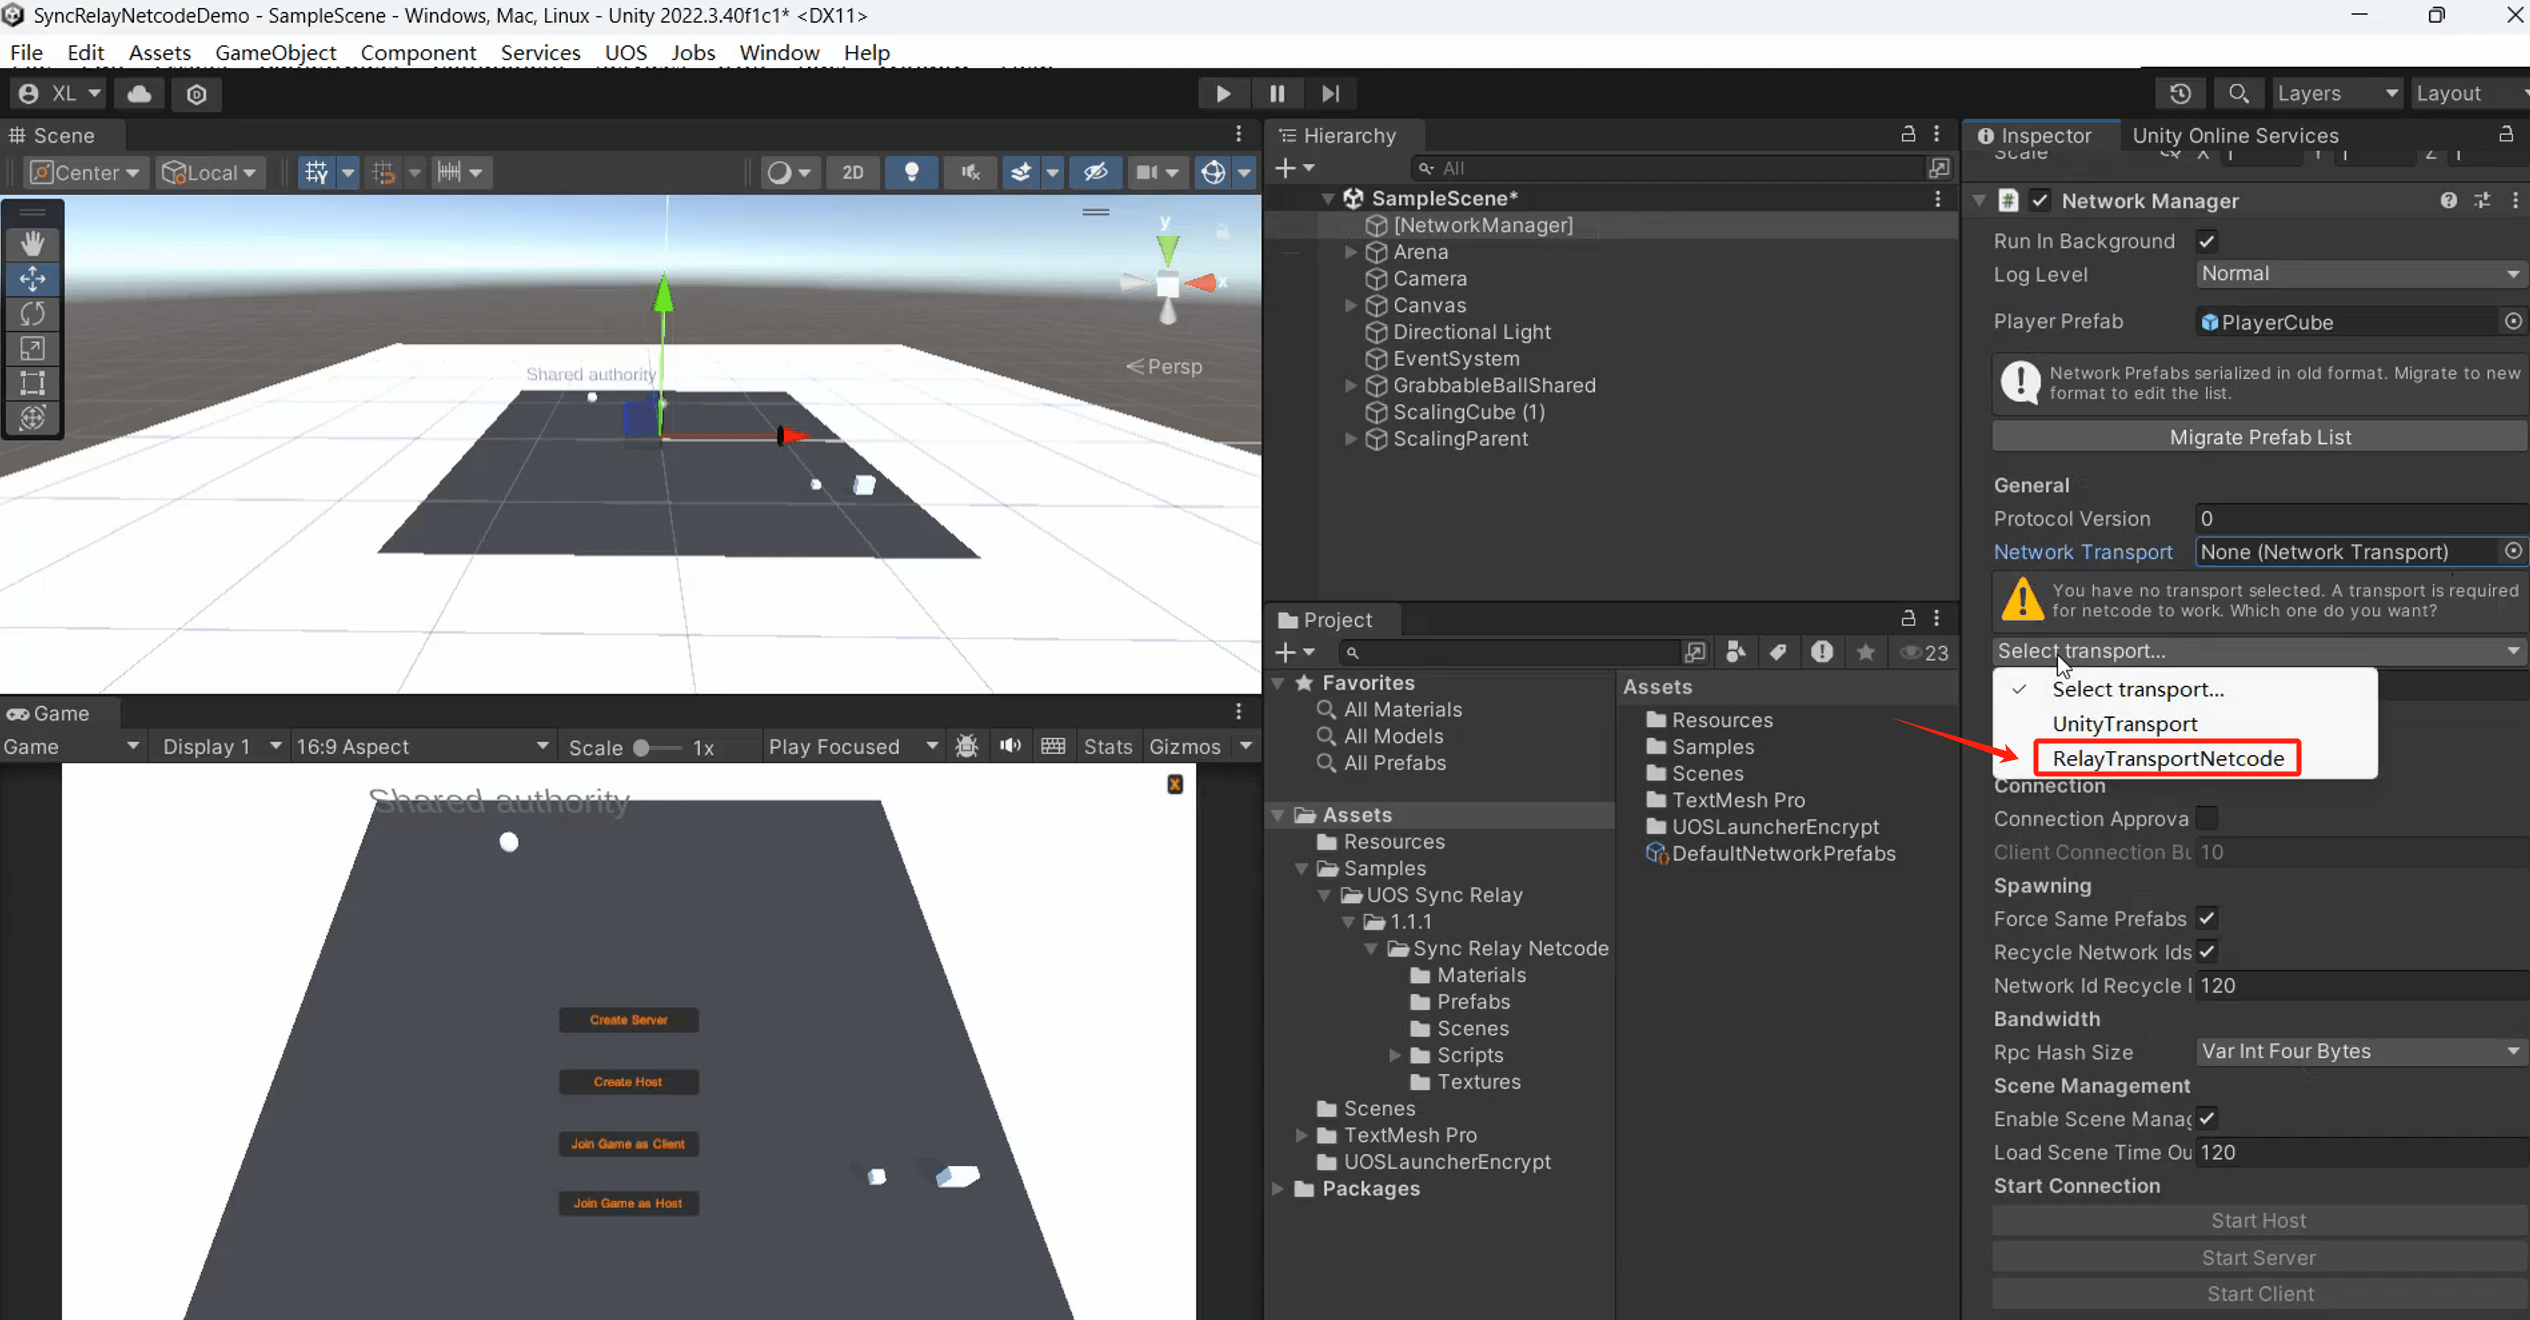Uncheck Force Same Prefabs checkbox
The width and height of the screenshot is (2530, 1320).
click(2207, 919)
